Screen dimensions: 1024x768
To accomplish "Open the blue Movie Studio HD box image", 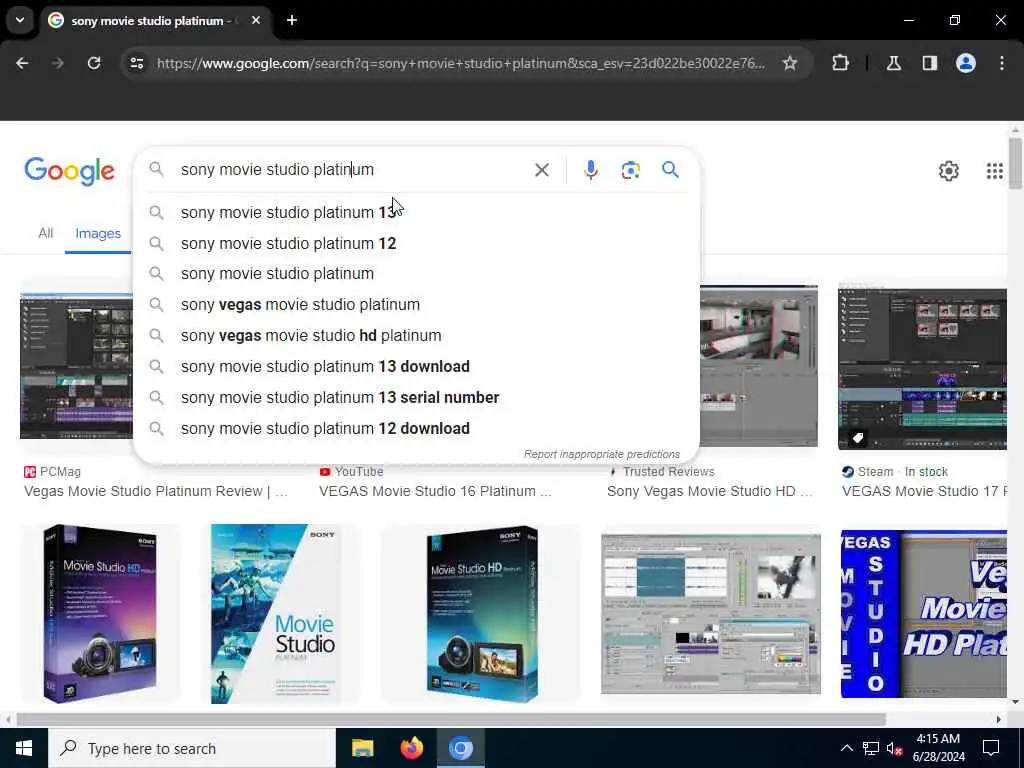I will tap(481, 614).
